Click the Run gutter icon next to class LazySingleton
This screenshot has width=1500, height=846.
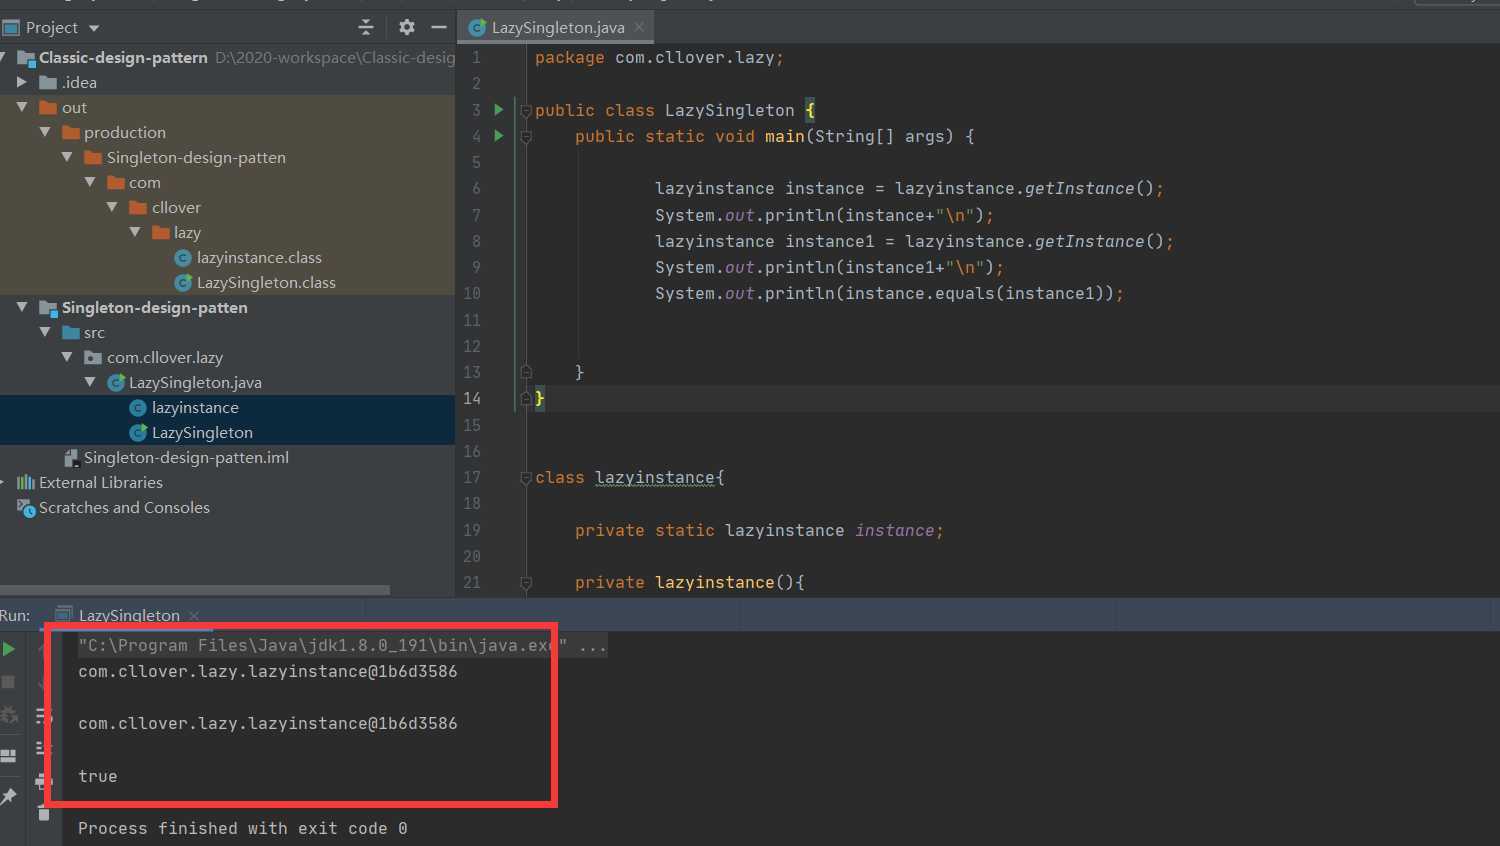pos(498,110)
